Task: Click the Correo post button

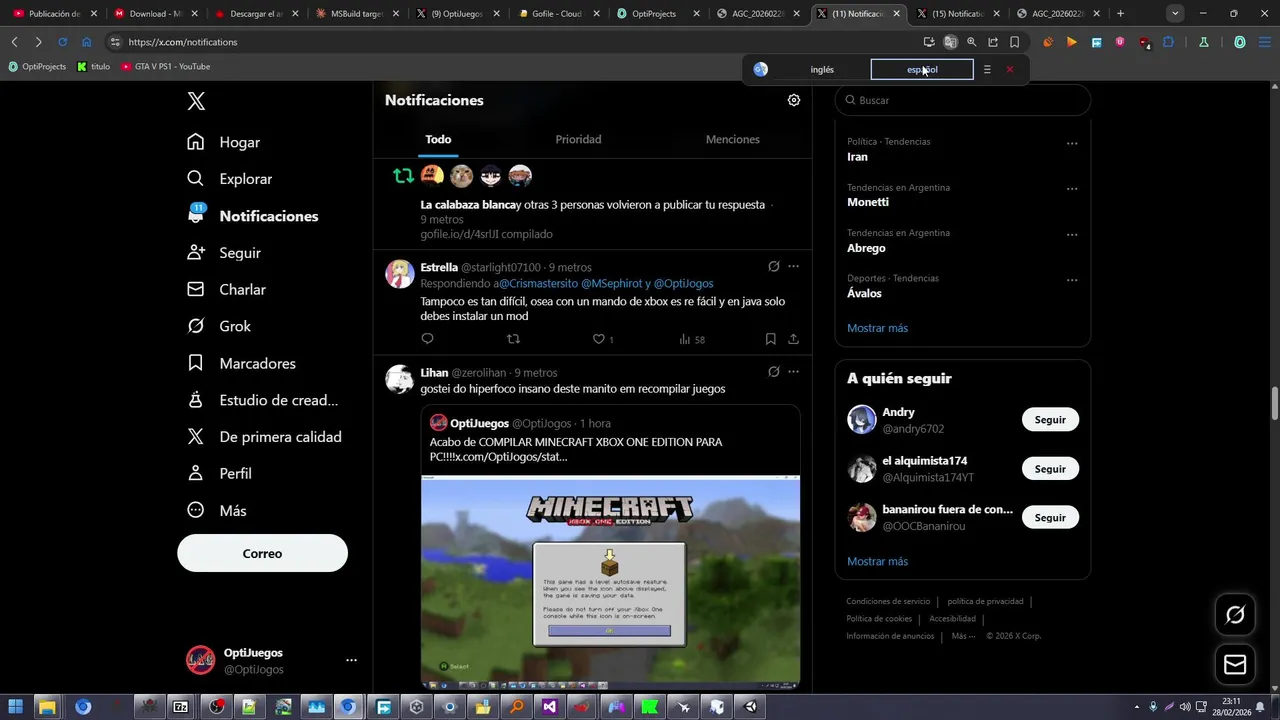Action: (x=262, y=553)
